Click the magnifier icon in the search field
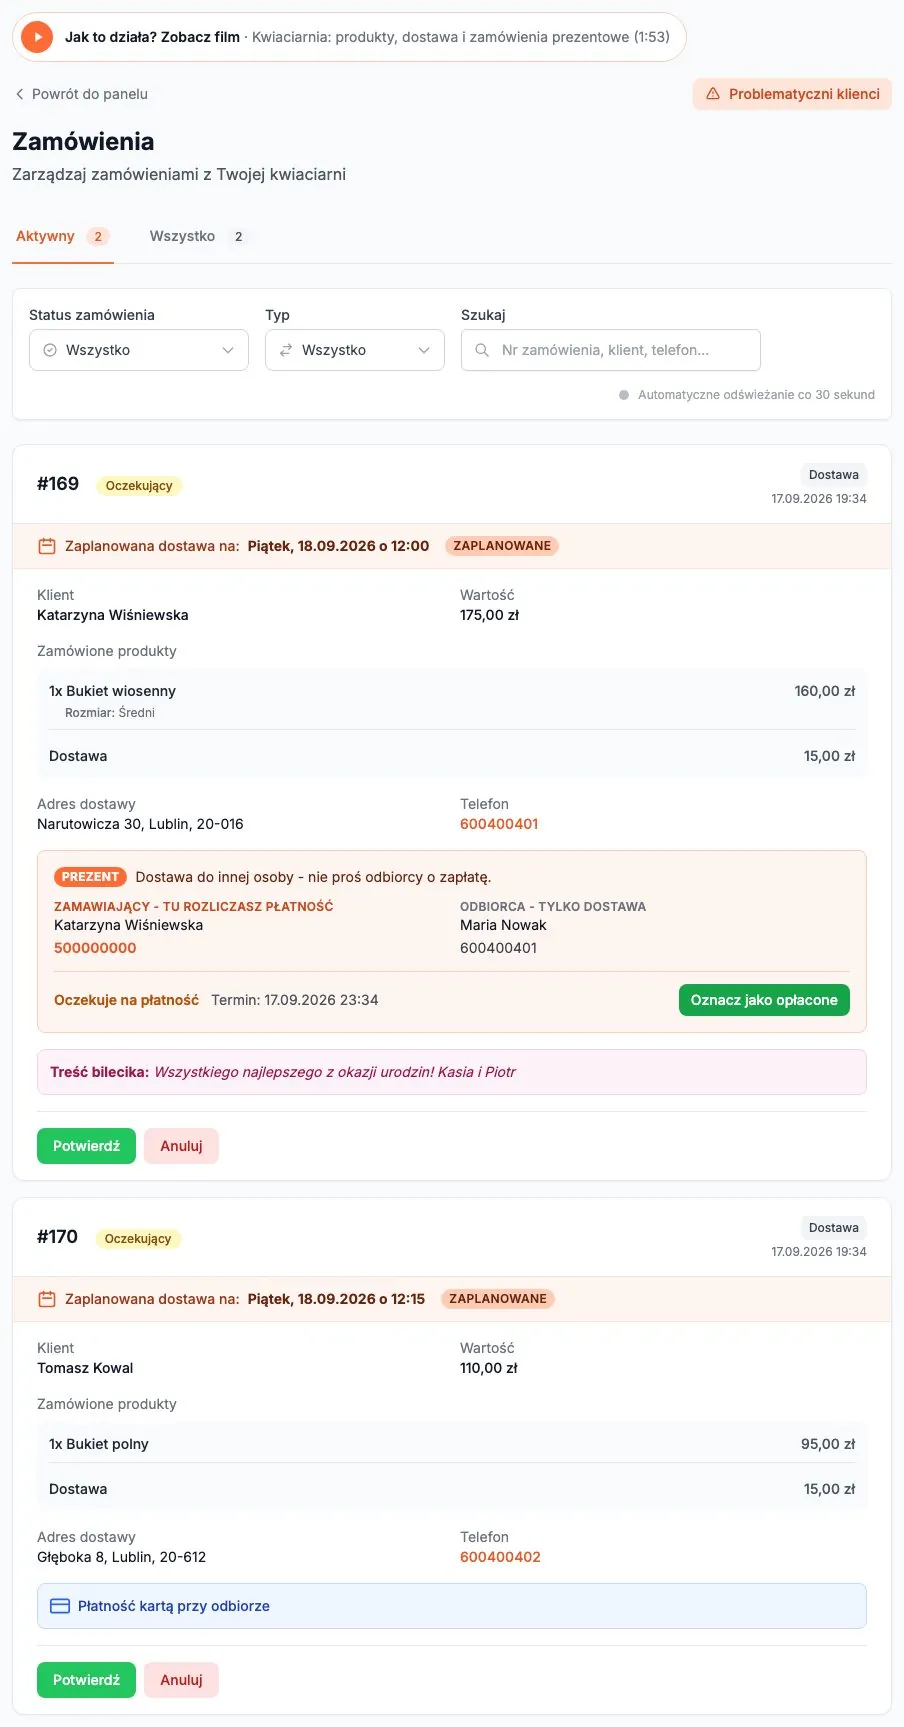Viewport: 904px width, 1727px height. coord(482,350)
